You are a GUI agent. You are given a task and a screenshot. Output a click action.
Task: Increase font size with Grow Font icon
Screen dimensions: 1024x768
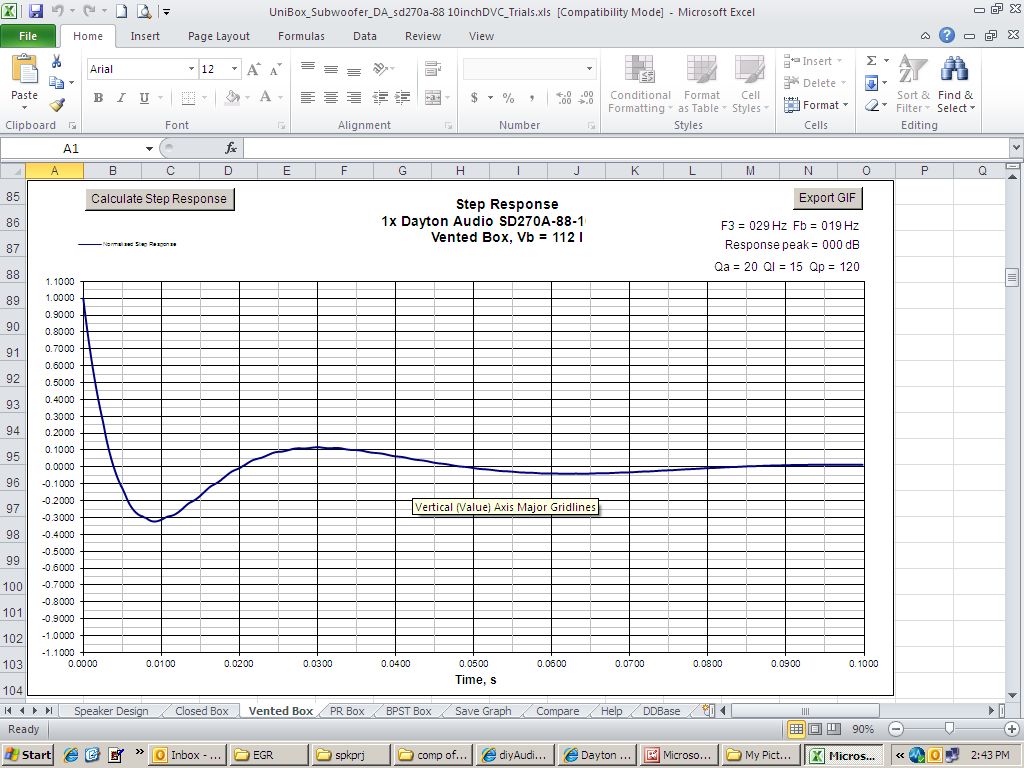point(253,69)
